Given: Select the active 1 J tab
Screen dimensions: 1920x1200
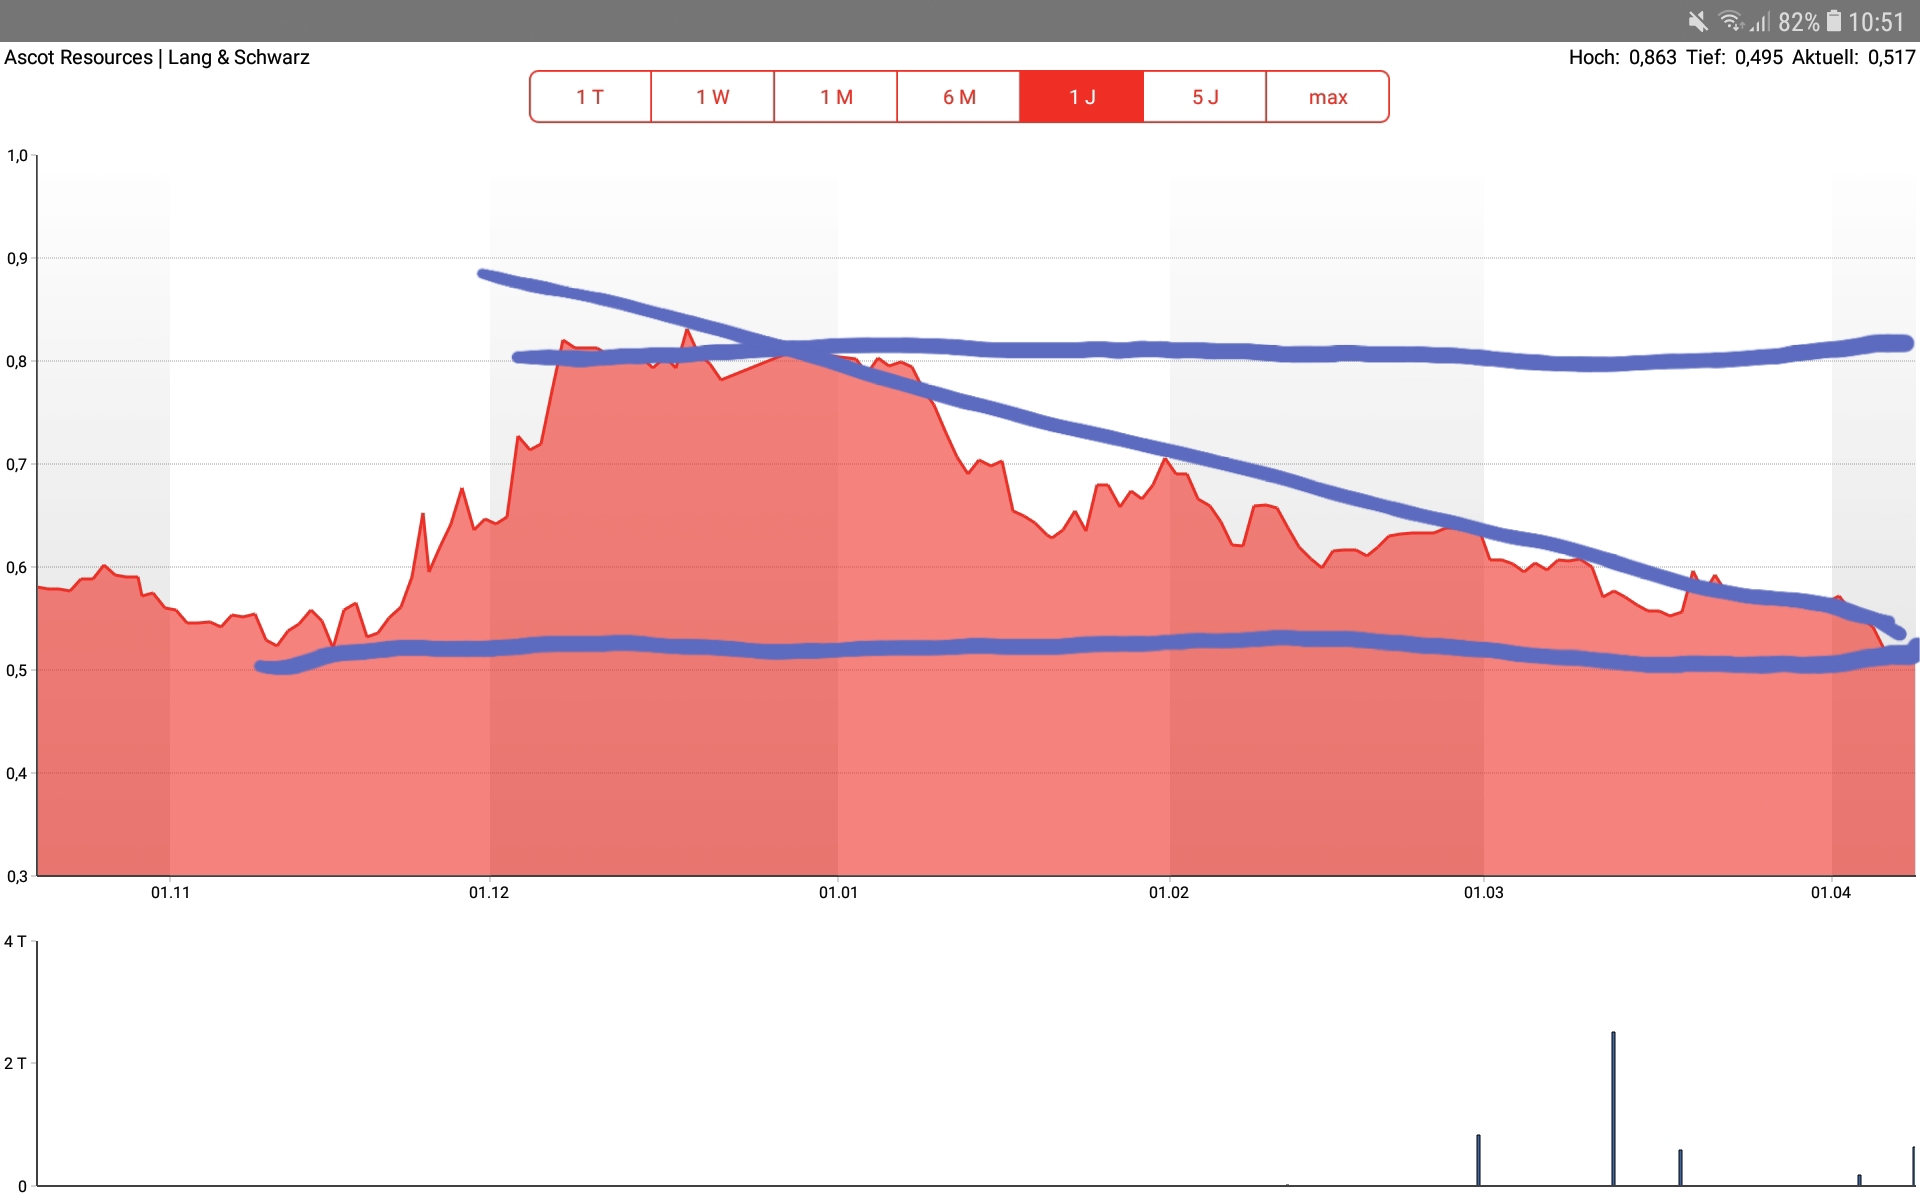Looking at the screenshot, I should [x=1082, y=97].
